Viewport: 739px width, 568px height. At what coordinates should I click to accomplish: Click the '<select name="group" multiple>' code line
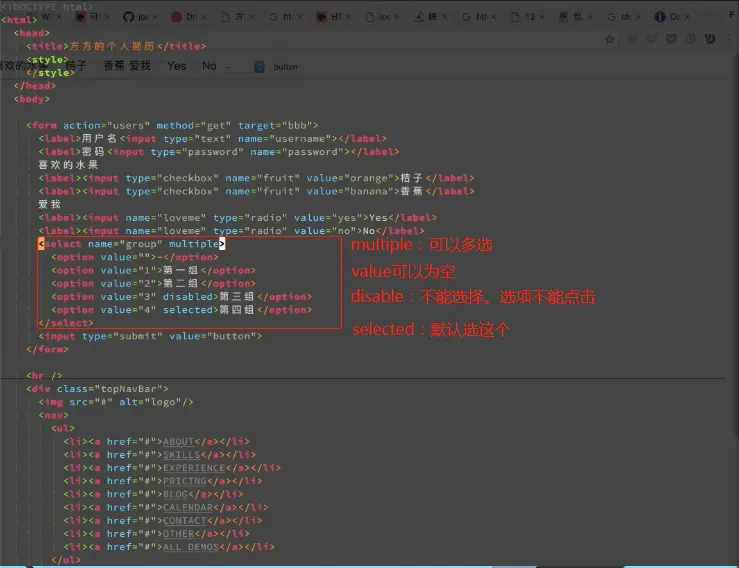coord(132,244)
